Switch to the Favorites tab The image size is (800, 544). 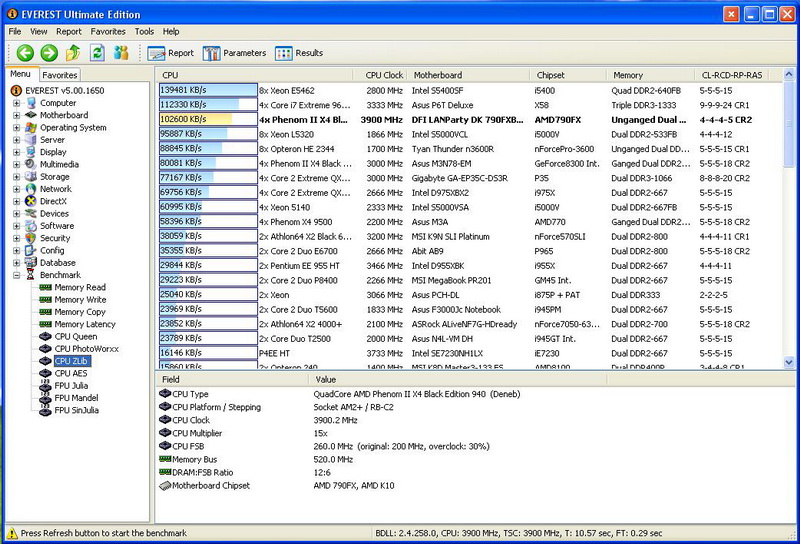pos(60,75)
